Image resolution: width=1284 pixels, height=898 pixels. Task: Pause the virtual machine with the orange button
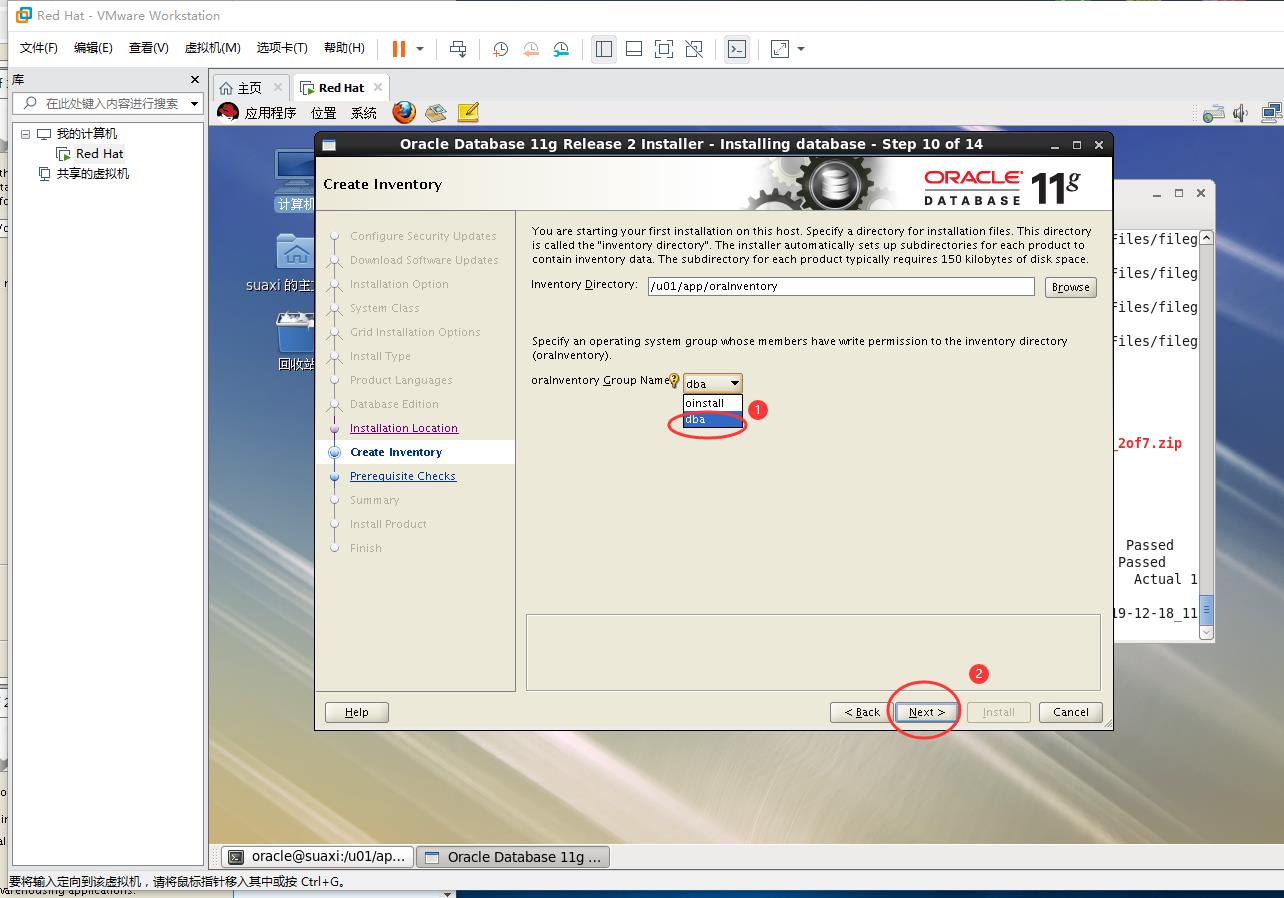399,49
